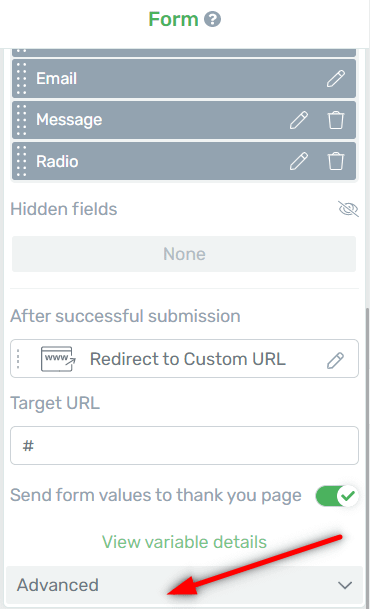The height and width of the screenshot is (609, 370).
Task: Toggle hidden fields eye icon
Action: point(348,209)
